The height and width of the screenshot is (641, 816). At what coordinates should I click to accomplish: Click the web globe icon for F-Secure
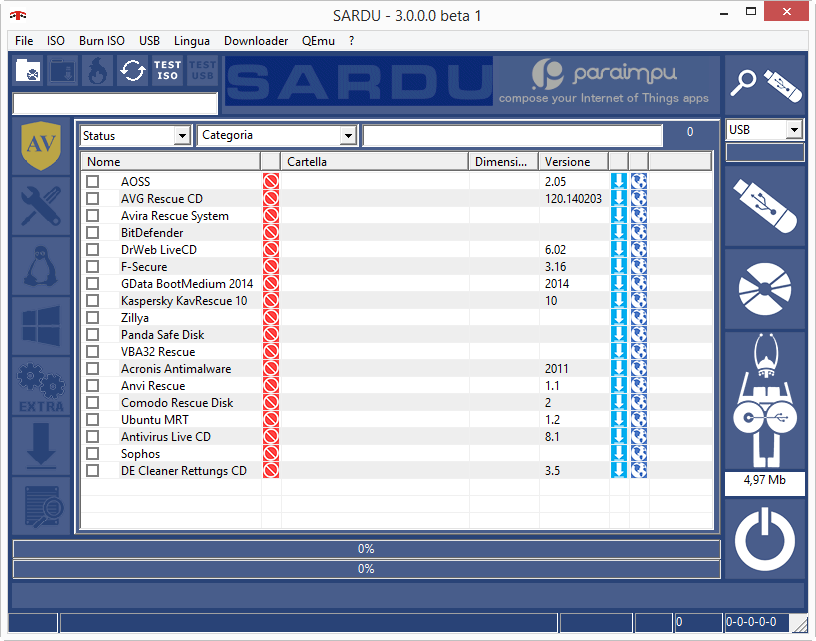tap(639, 267)
